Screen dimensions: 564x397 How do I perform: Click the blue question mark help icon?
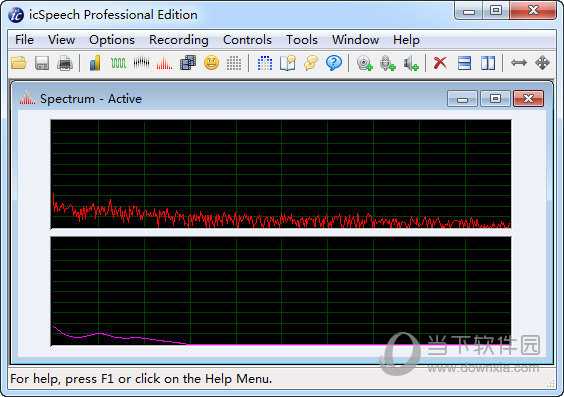coord(334,63)
